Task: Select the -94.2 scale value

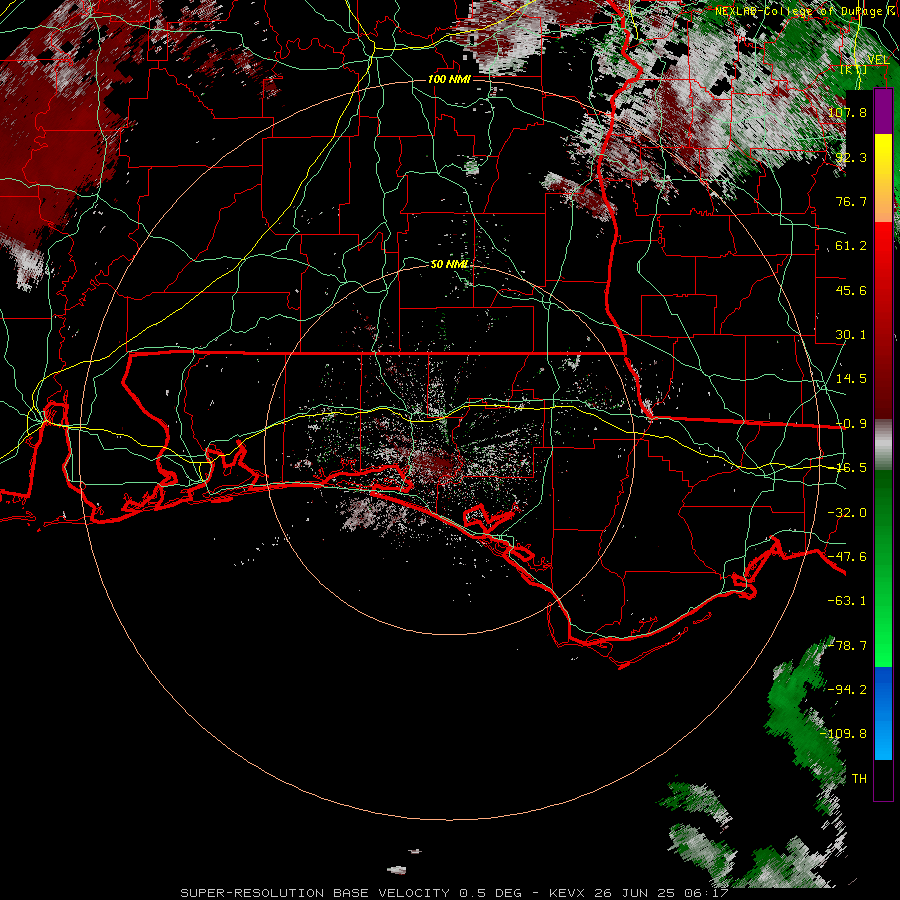Action: click(x=847, y=690)
